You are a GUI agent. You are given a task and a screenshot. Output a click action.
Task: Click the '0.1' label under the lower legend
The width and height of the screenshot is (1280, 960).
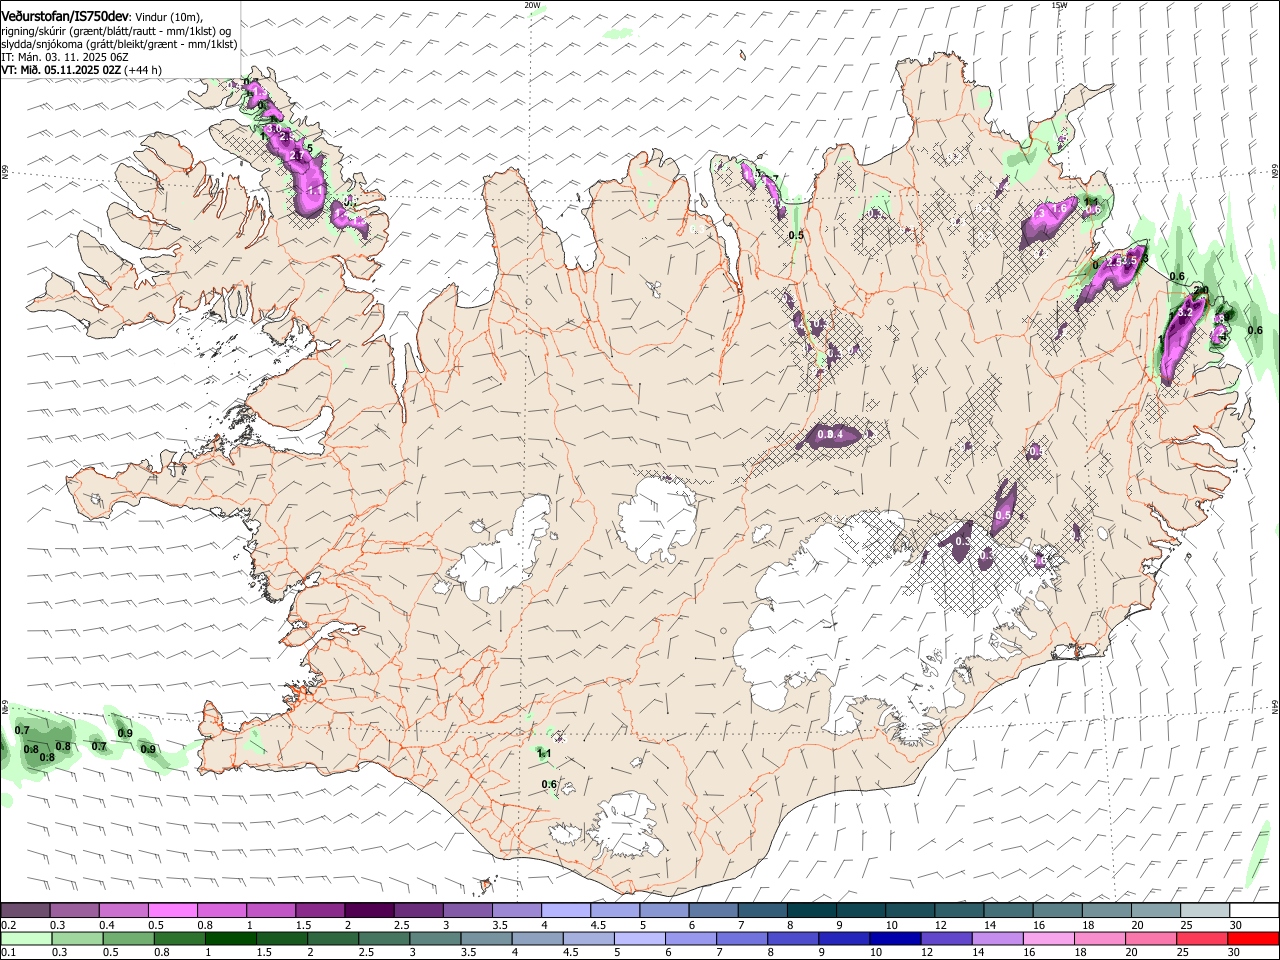coord(9,952)
